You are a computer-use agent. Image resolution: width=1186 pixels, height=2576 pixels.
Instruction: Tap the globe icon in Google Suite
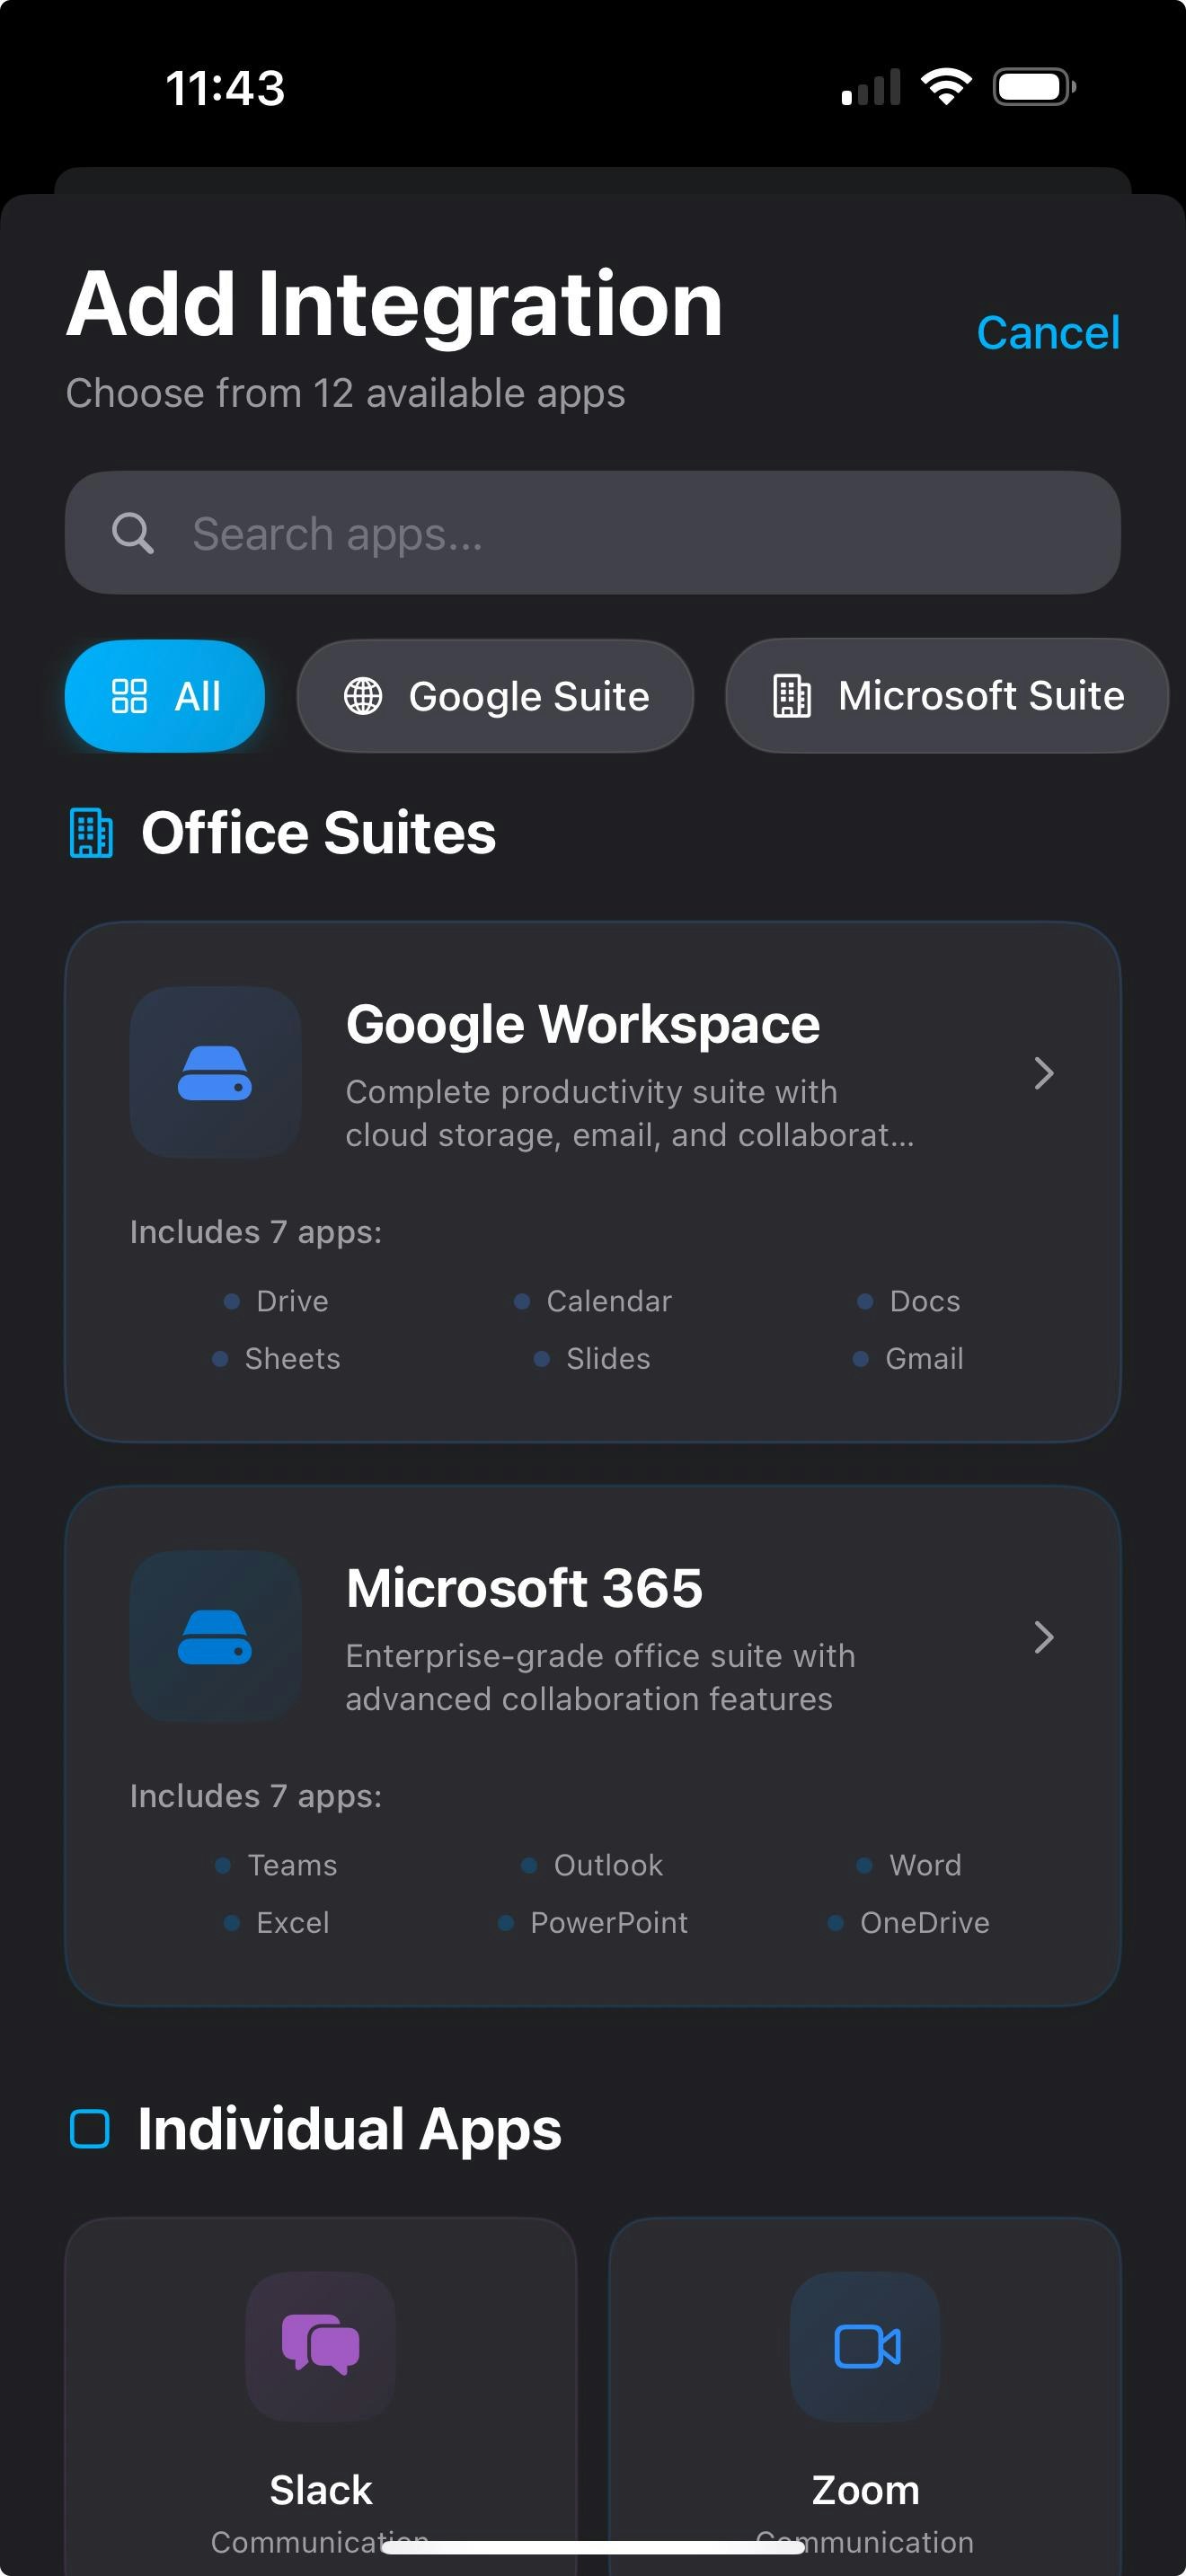(363, 696)
